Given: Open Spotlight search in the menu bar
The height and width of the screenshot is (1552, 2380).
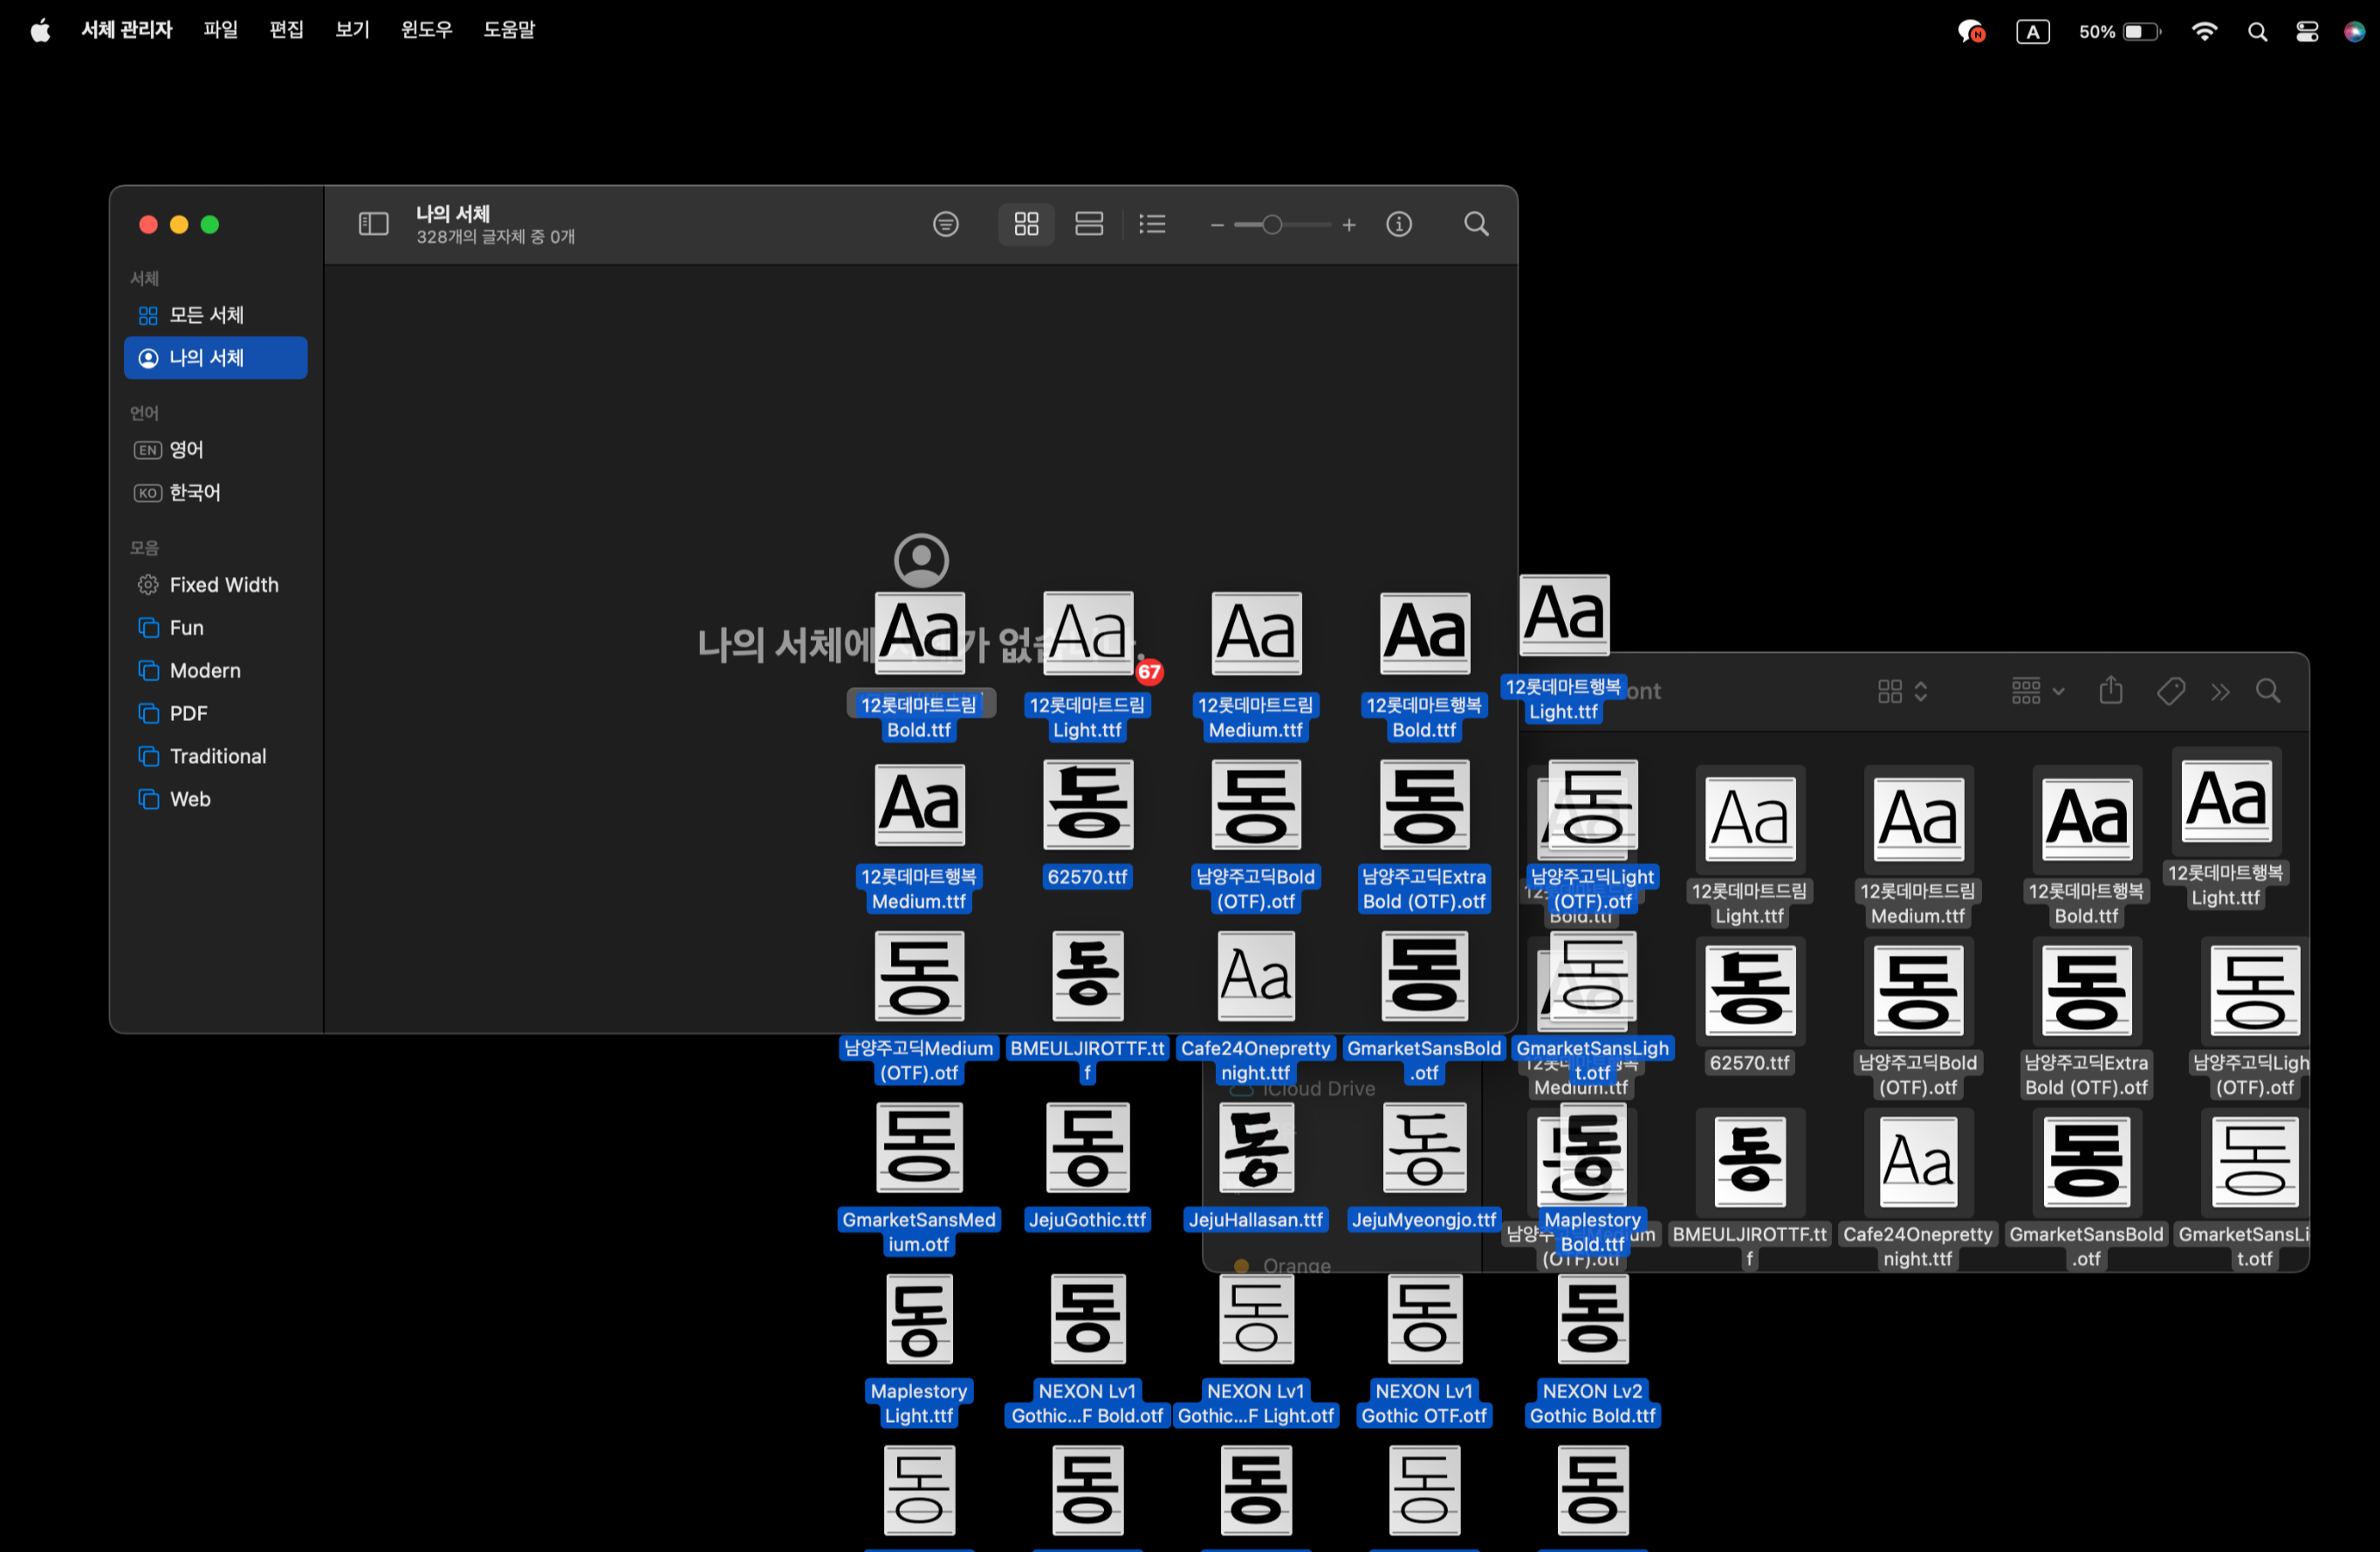Looking at the screenshot, I should (x=2257, y=32).
